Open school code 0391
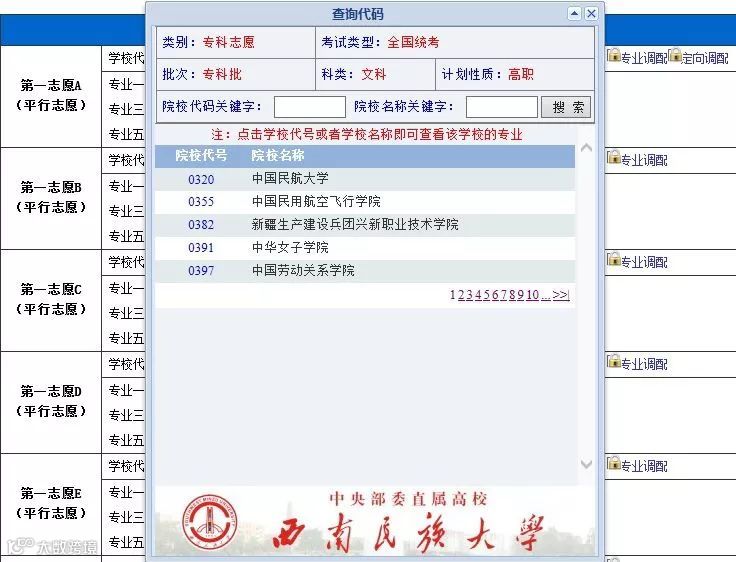This screenshot has width=736, height=562. point(201,248)
